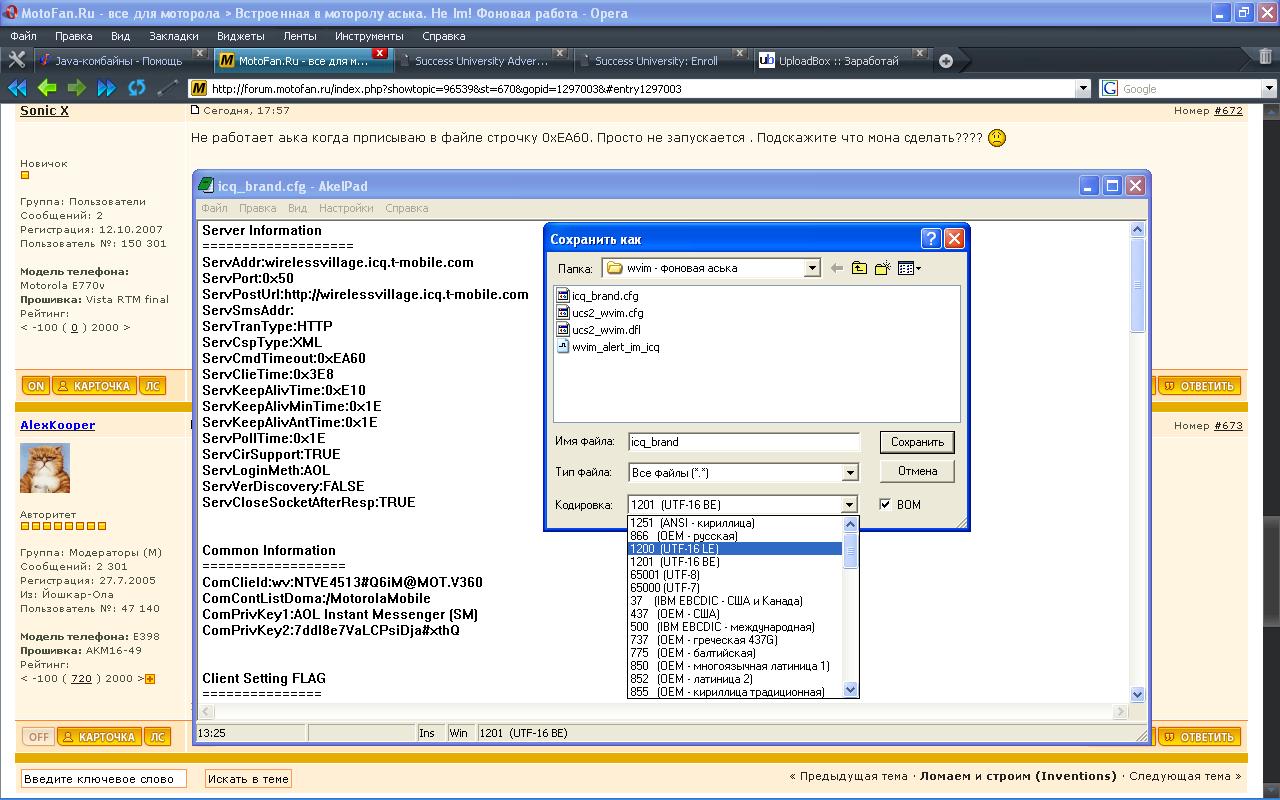Click the Отмена button
The width and height of the screenshot is (1280, 800).
[917, 471]
